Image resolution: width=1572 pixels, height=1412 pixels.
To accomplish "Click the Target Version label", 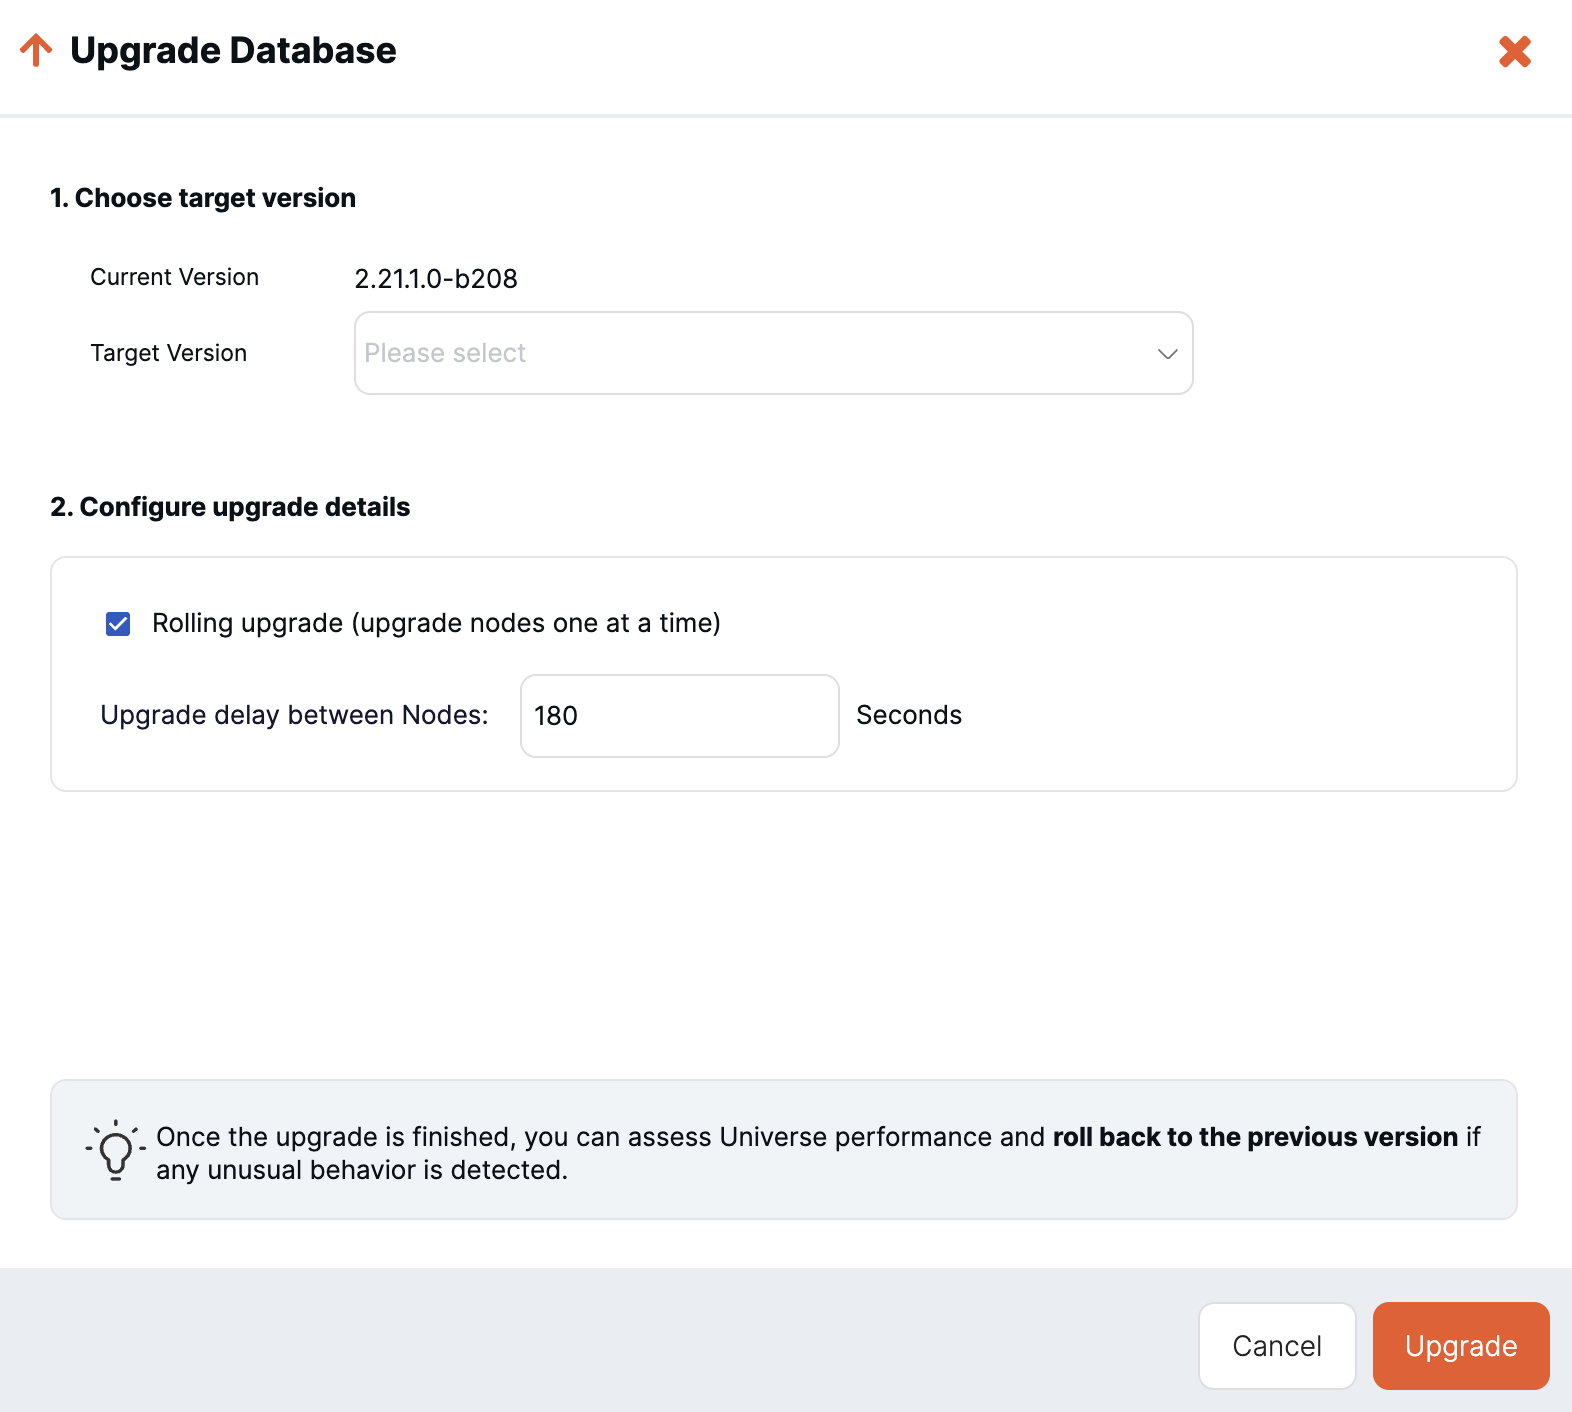I will [x=168, y=353].
